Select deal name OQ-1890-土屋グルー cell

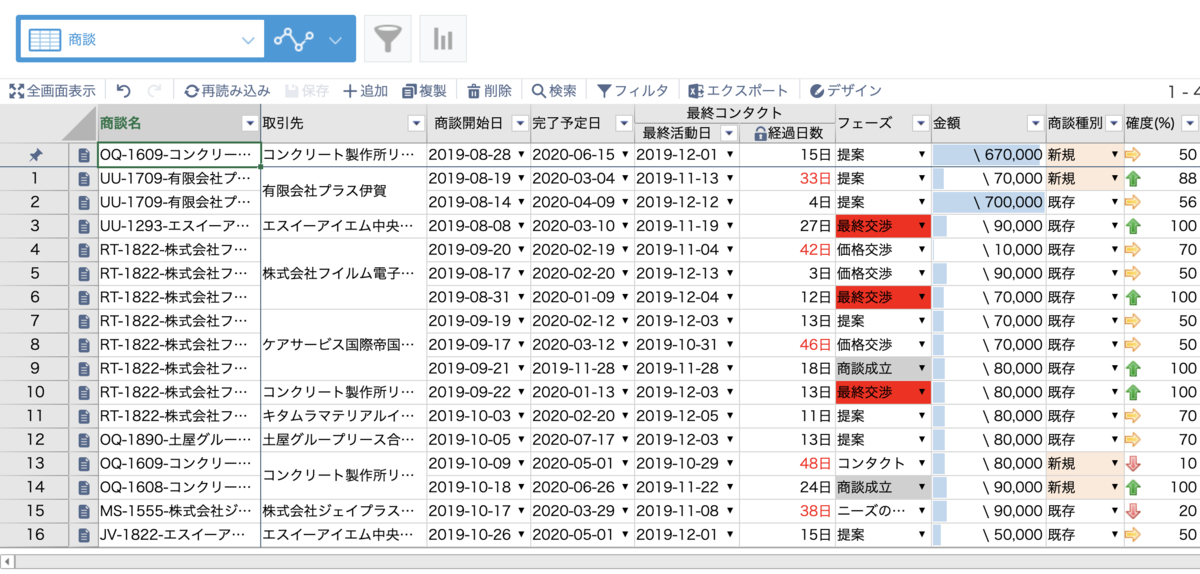(179, 439)
